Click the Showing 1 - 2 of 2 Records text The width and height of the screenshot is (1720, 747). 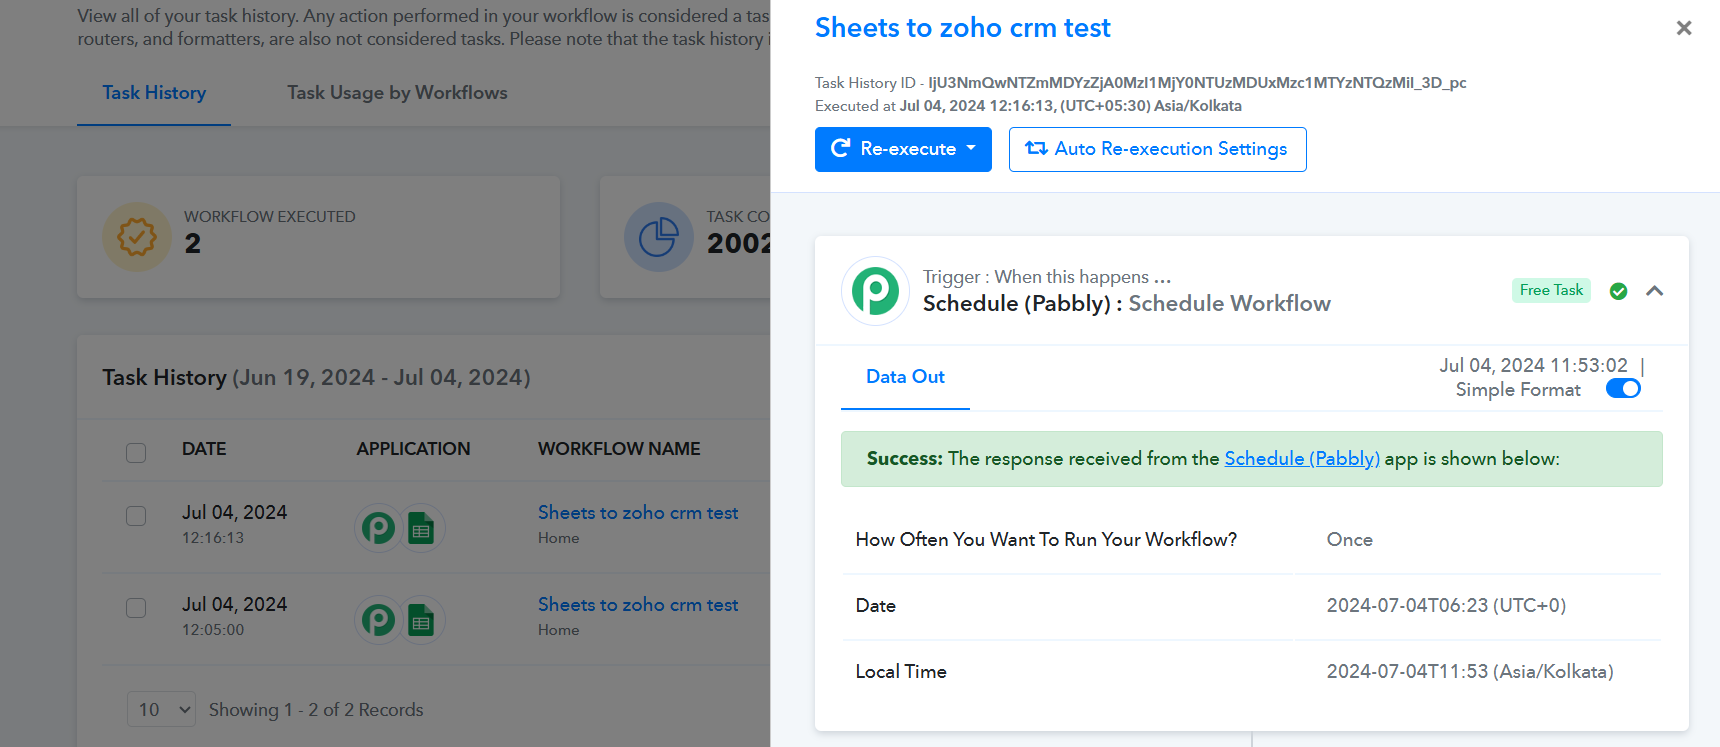pyautogui.click(x=316, y=710)
